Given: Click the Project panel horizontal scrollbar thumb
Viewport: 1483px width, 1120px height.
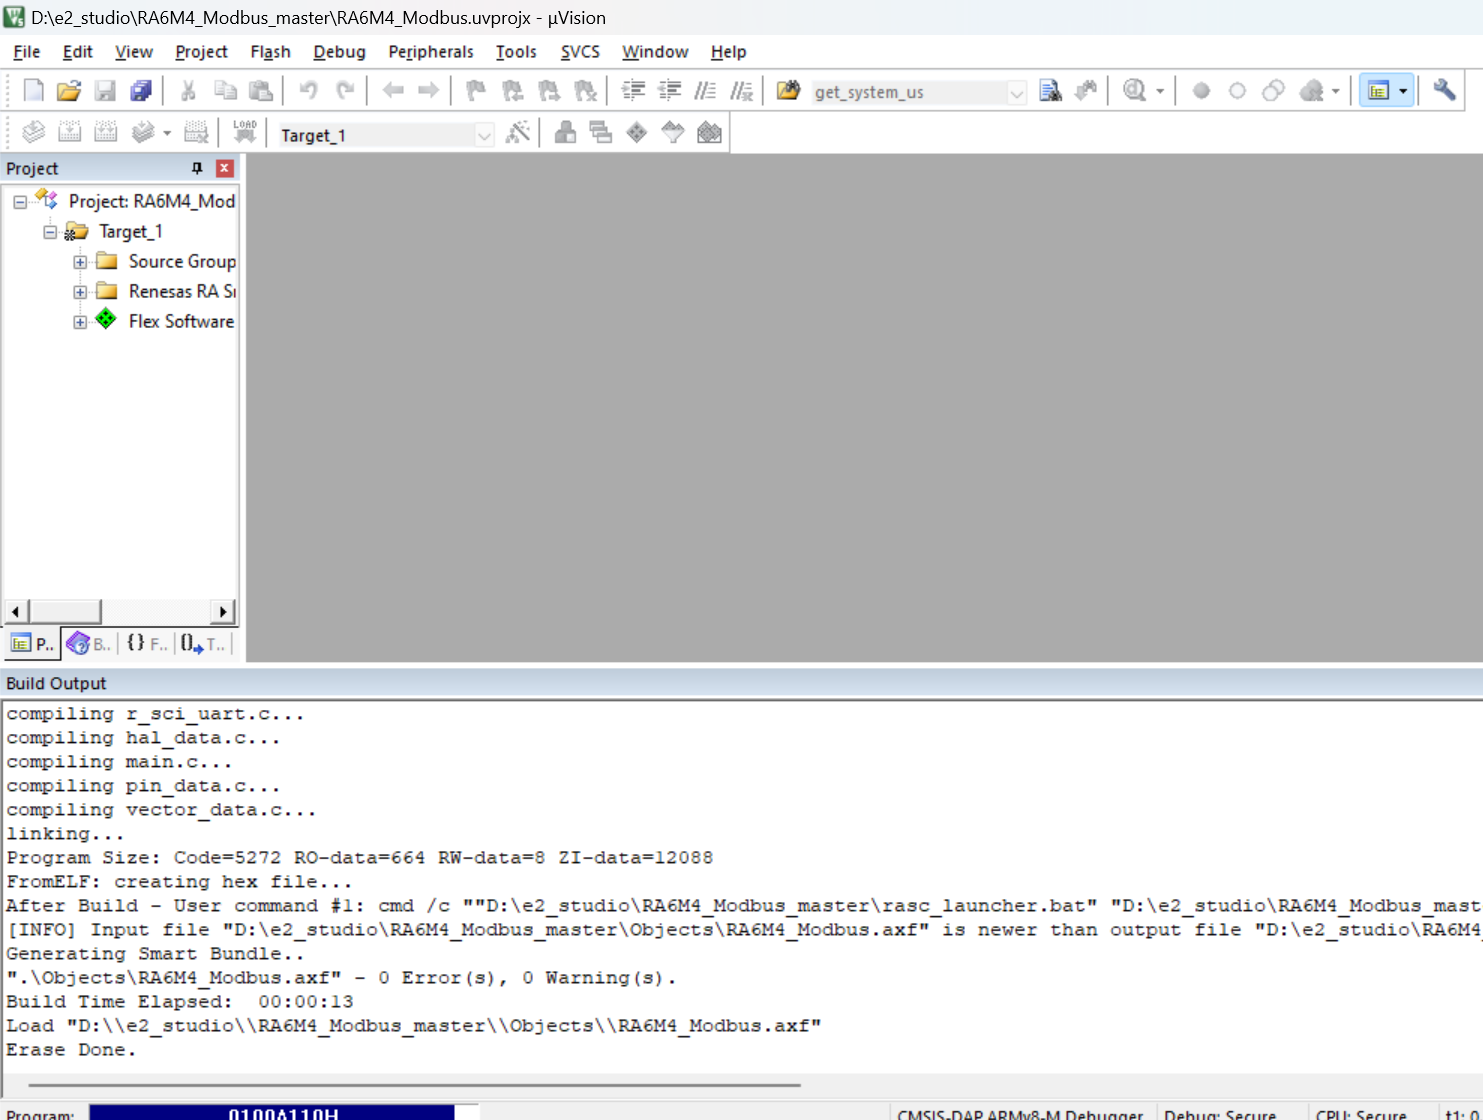Looking at the screenshot, I should click(65, 611).
